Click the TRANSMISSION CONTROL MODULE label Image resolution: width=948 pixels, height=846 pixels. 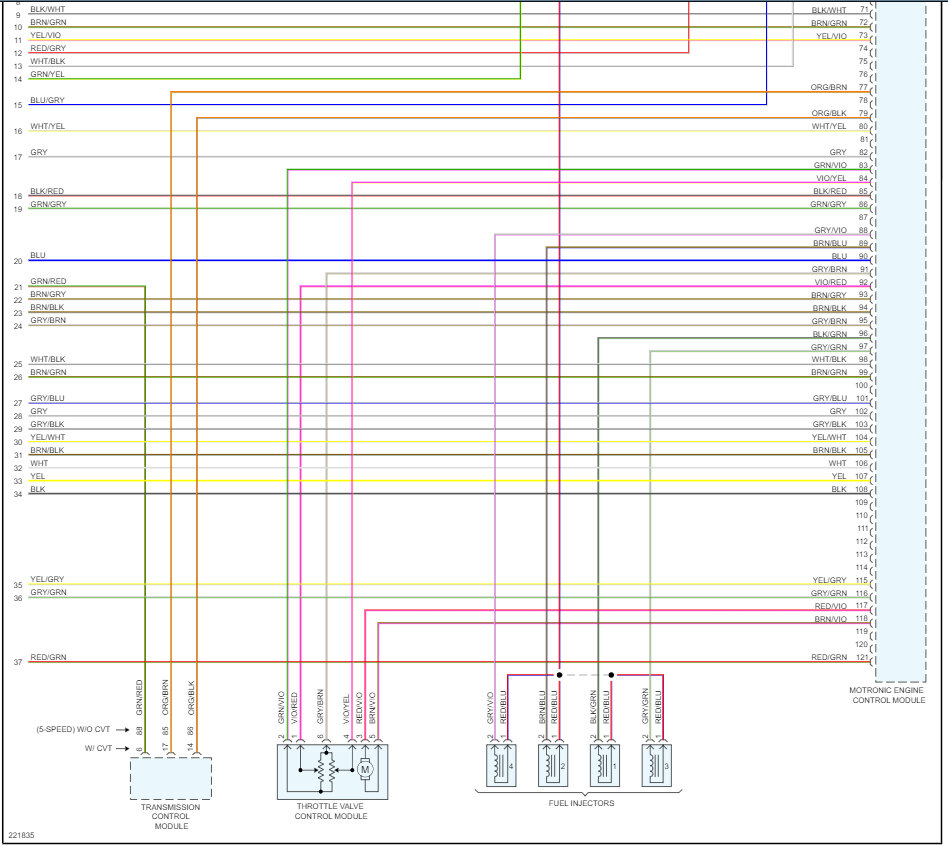point(170,816)
